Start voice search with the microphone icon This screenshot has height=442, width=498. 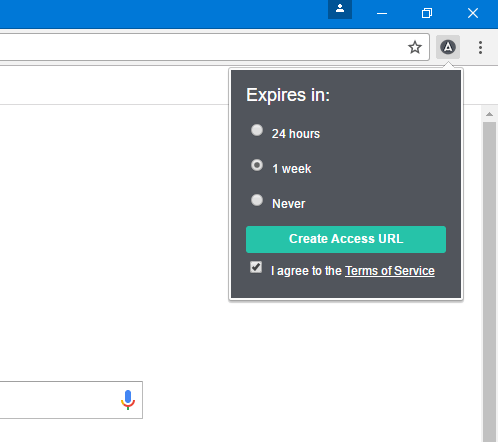pyautogui.click(x=128, y=400)
